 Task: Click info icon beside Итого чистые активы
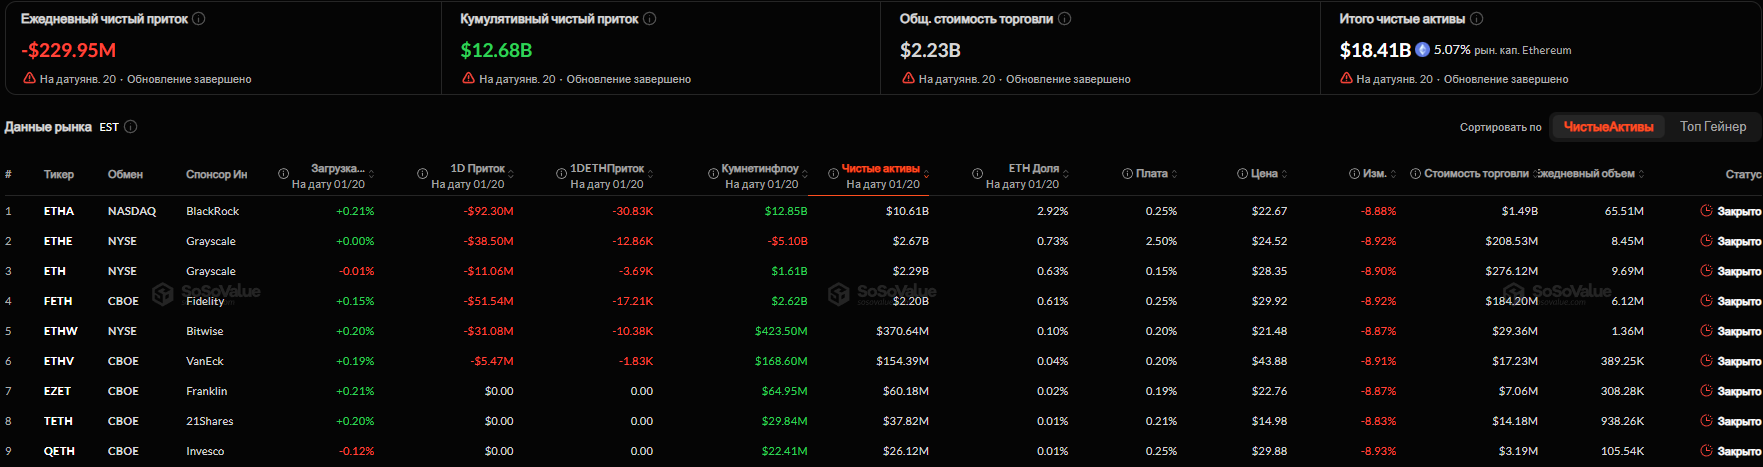(x=1477, y=19)
